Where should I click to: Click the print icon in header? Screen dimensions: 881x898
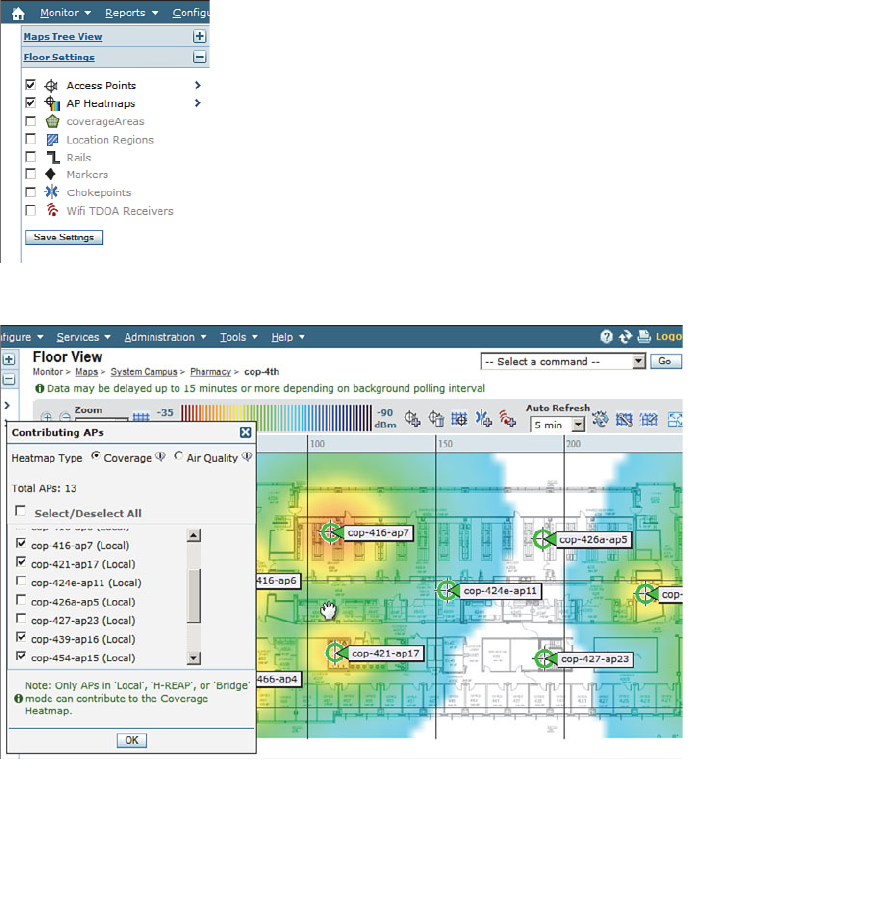click(x=644, y=337)
